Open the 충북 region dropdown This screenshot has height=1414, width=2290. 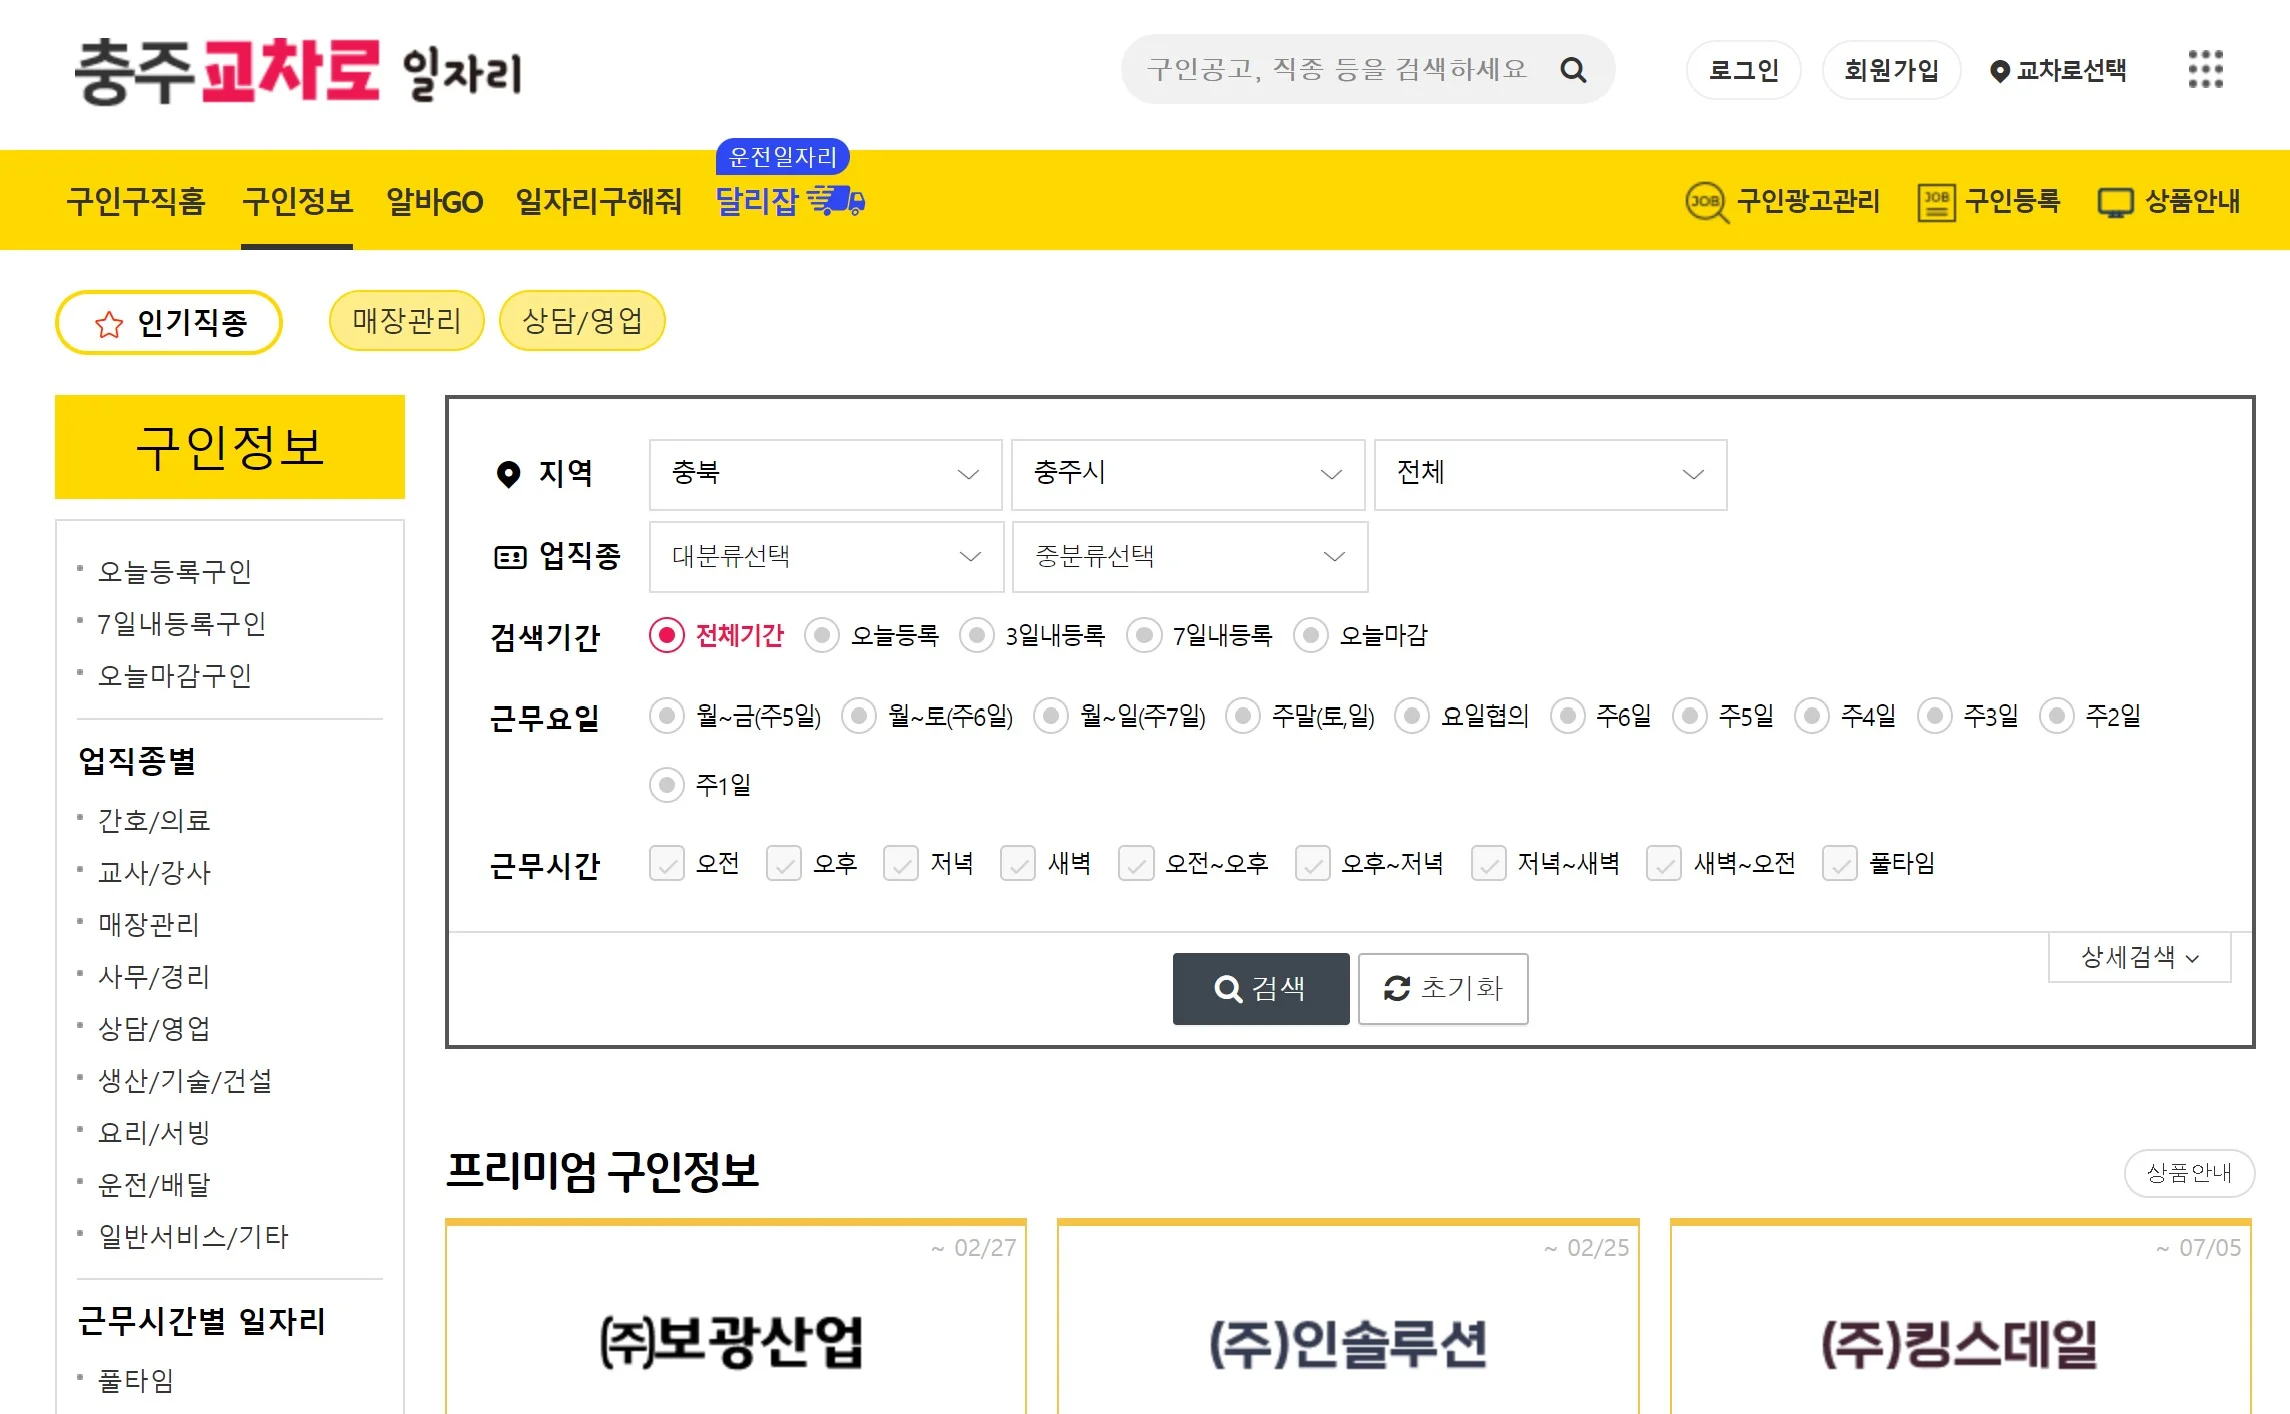[x=825, y=474]
